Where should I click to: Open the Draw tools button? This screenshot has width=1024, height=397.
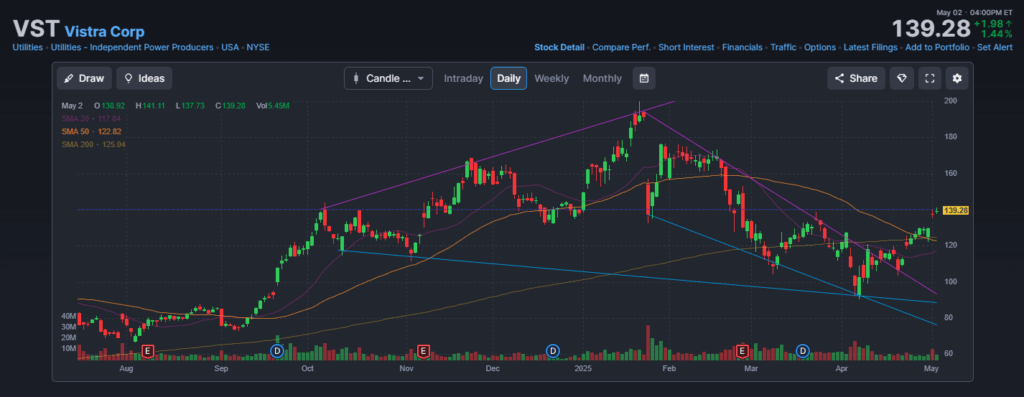pos(84,78)
